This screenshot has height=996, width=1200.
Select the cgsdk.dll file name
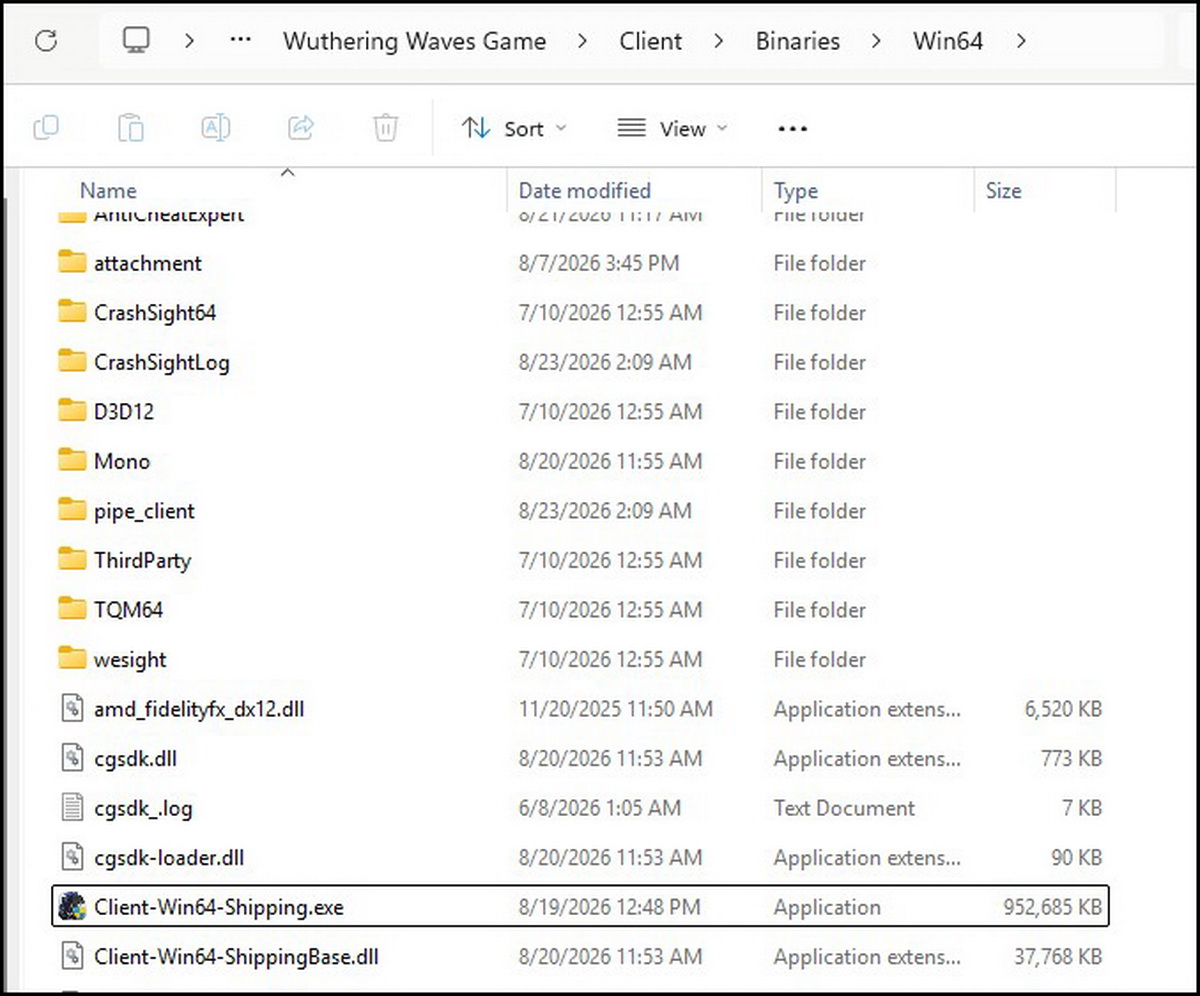[x=136, y=759]
